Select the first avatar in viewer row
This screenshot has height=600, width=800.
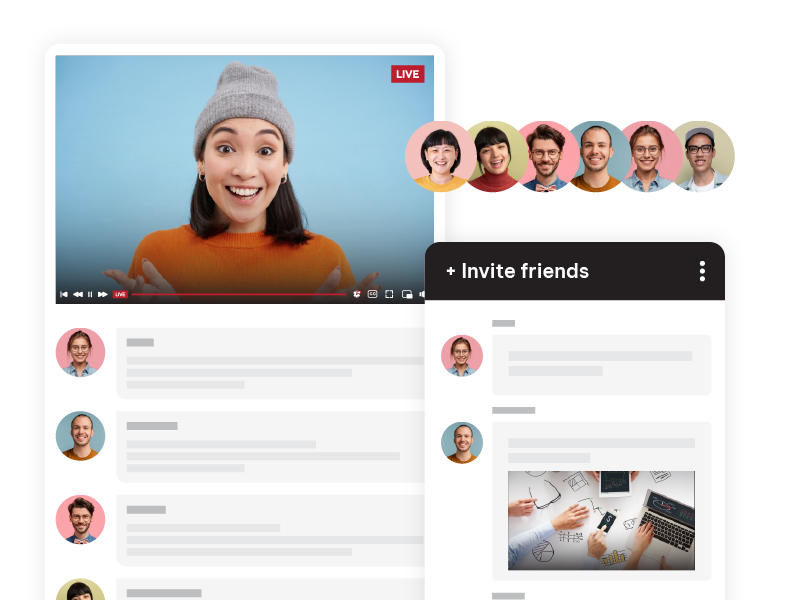[x=440, y=156]
